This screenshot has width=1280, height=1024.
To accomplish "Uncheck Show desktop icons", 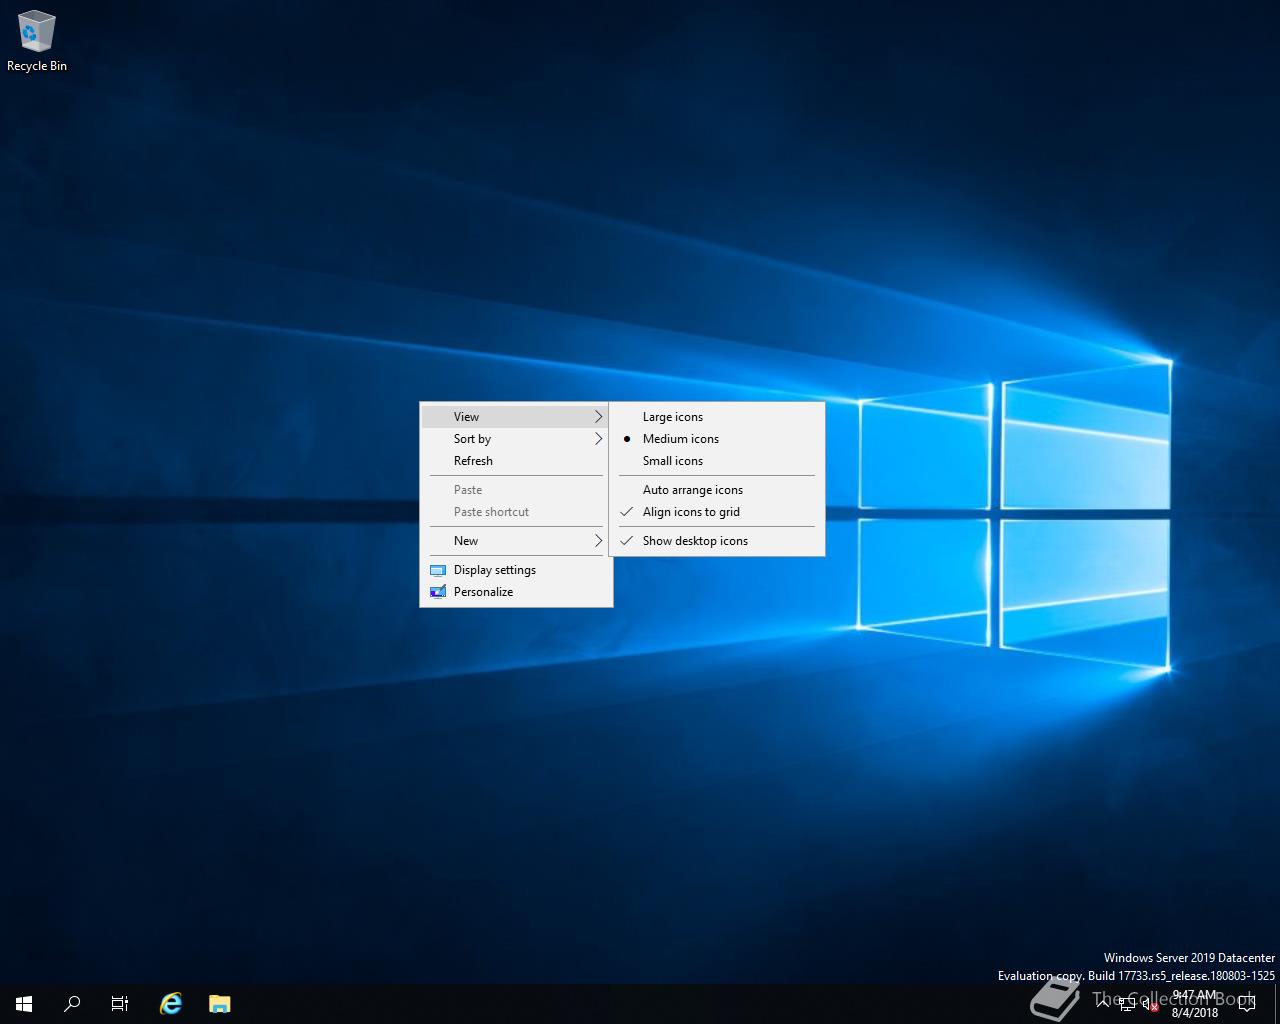I will [717, 541].
